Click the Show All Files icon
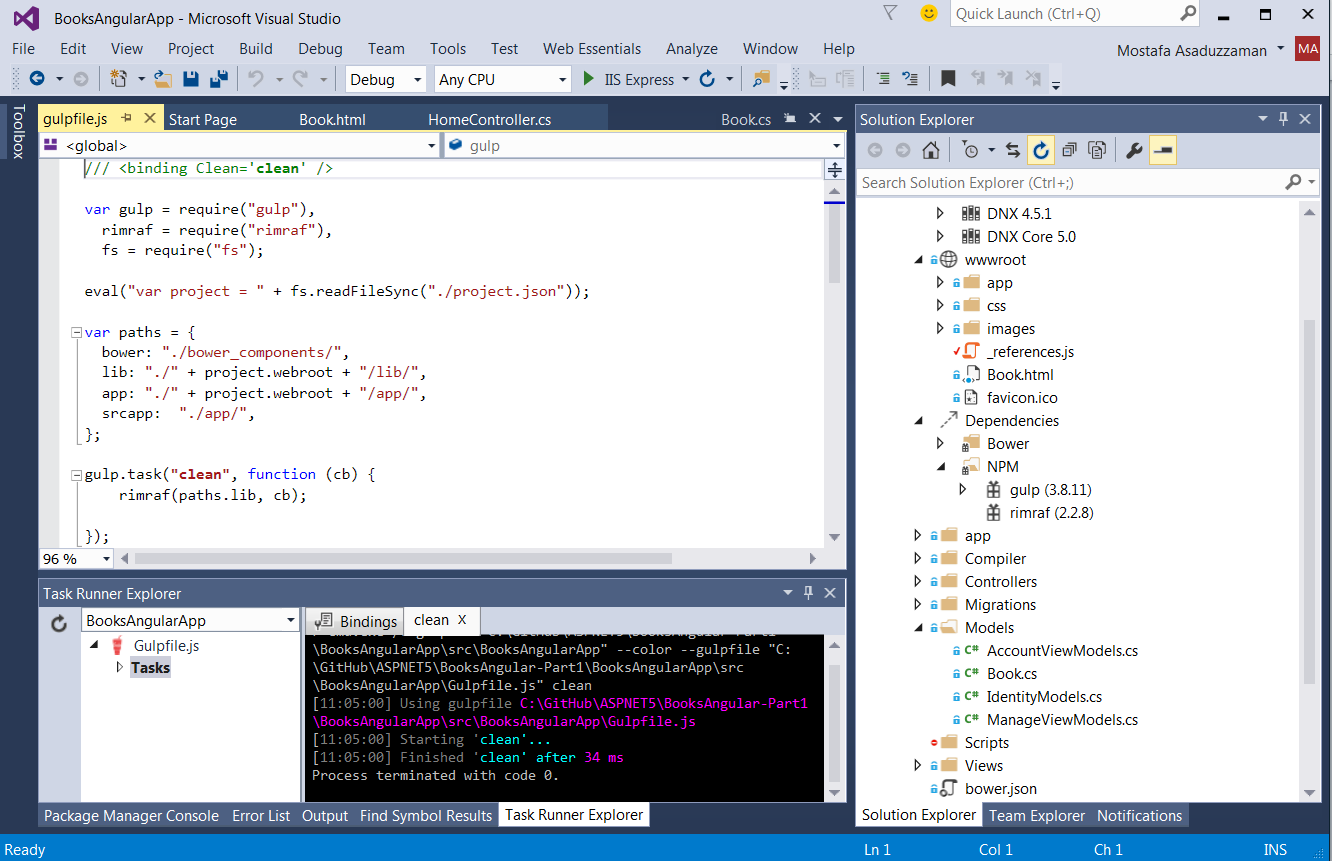 click(1097, 150)
